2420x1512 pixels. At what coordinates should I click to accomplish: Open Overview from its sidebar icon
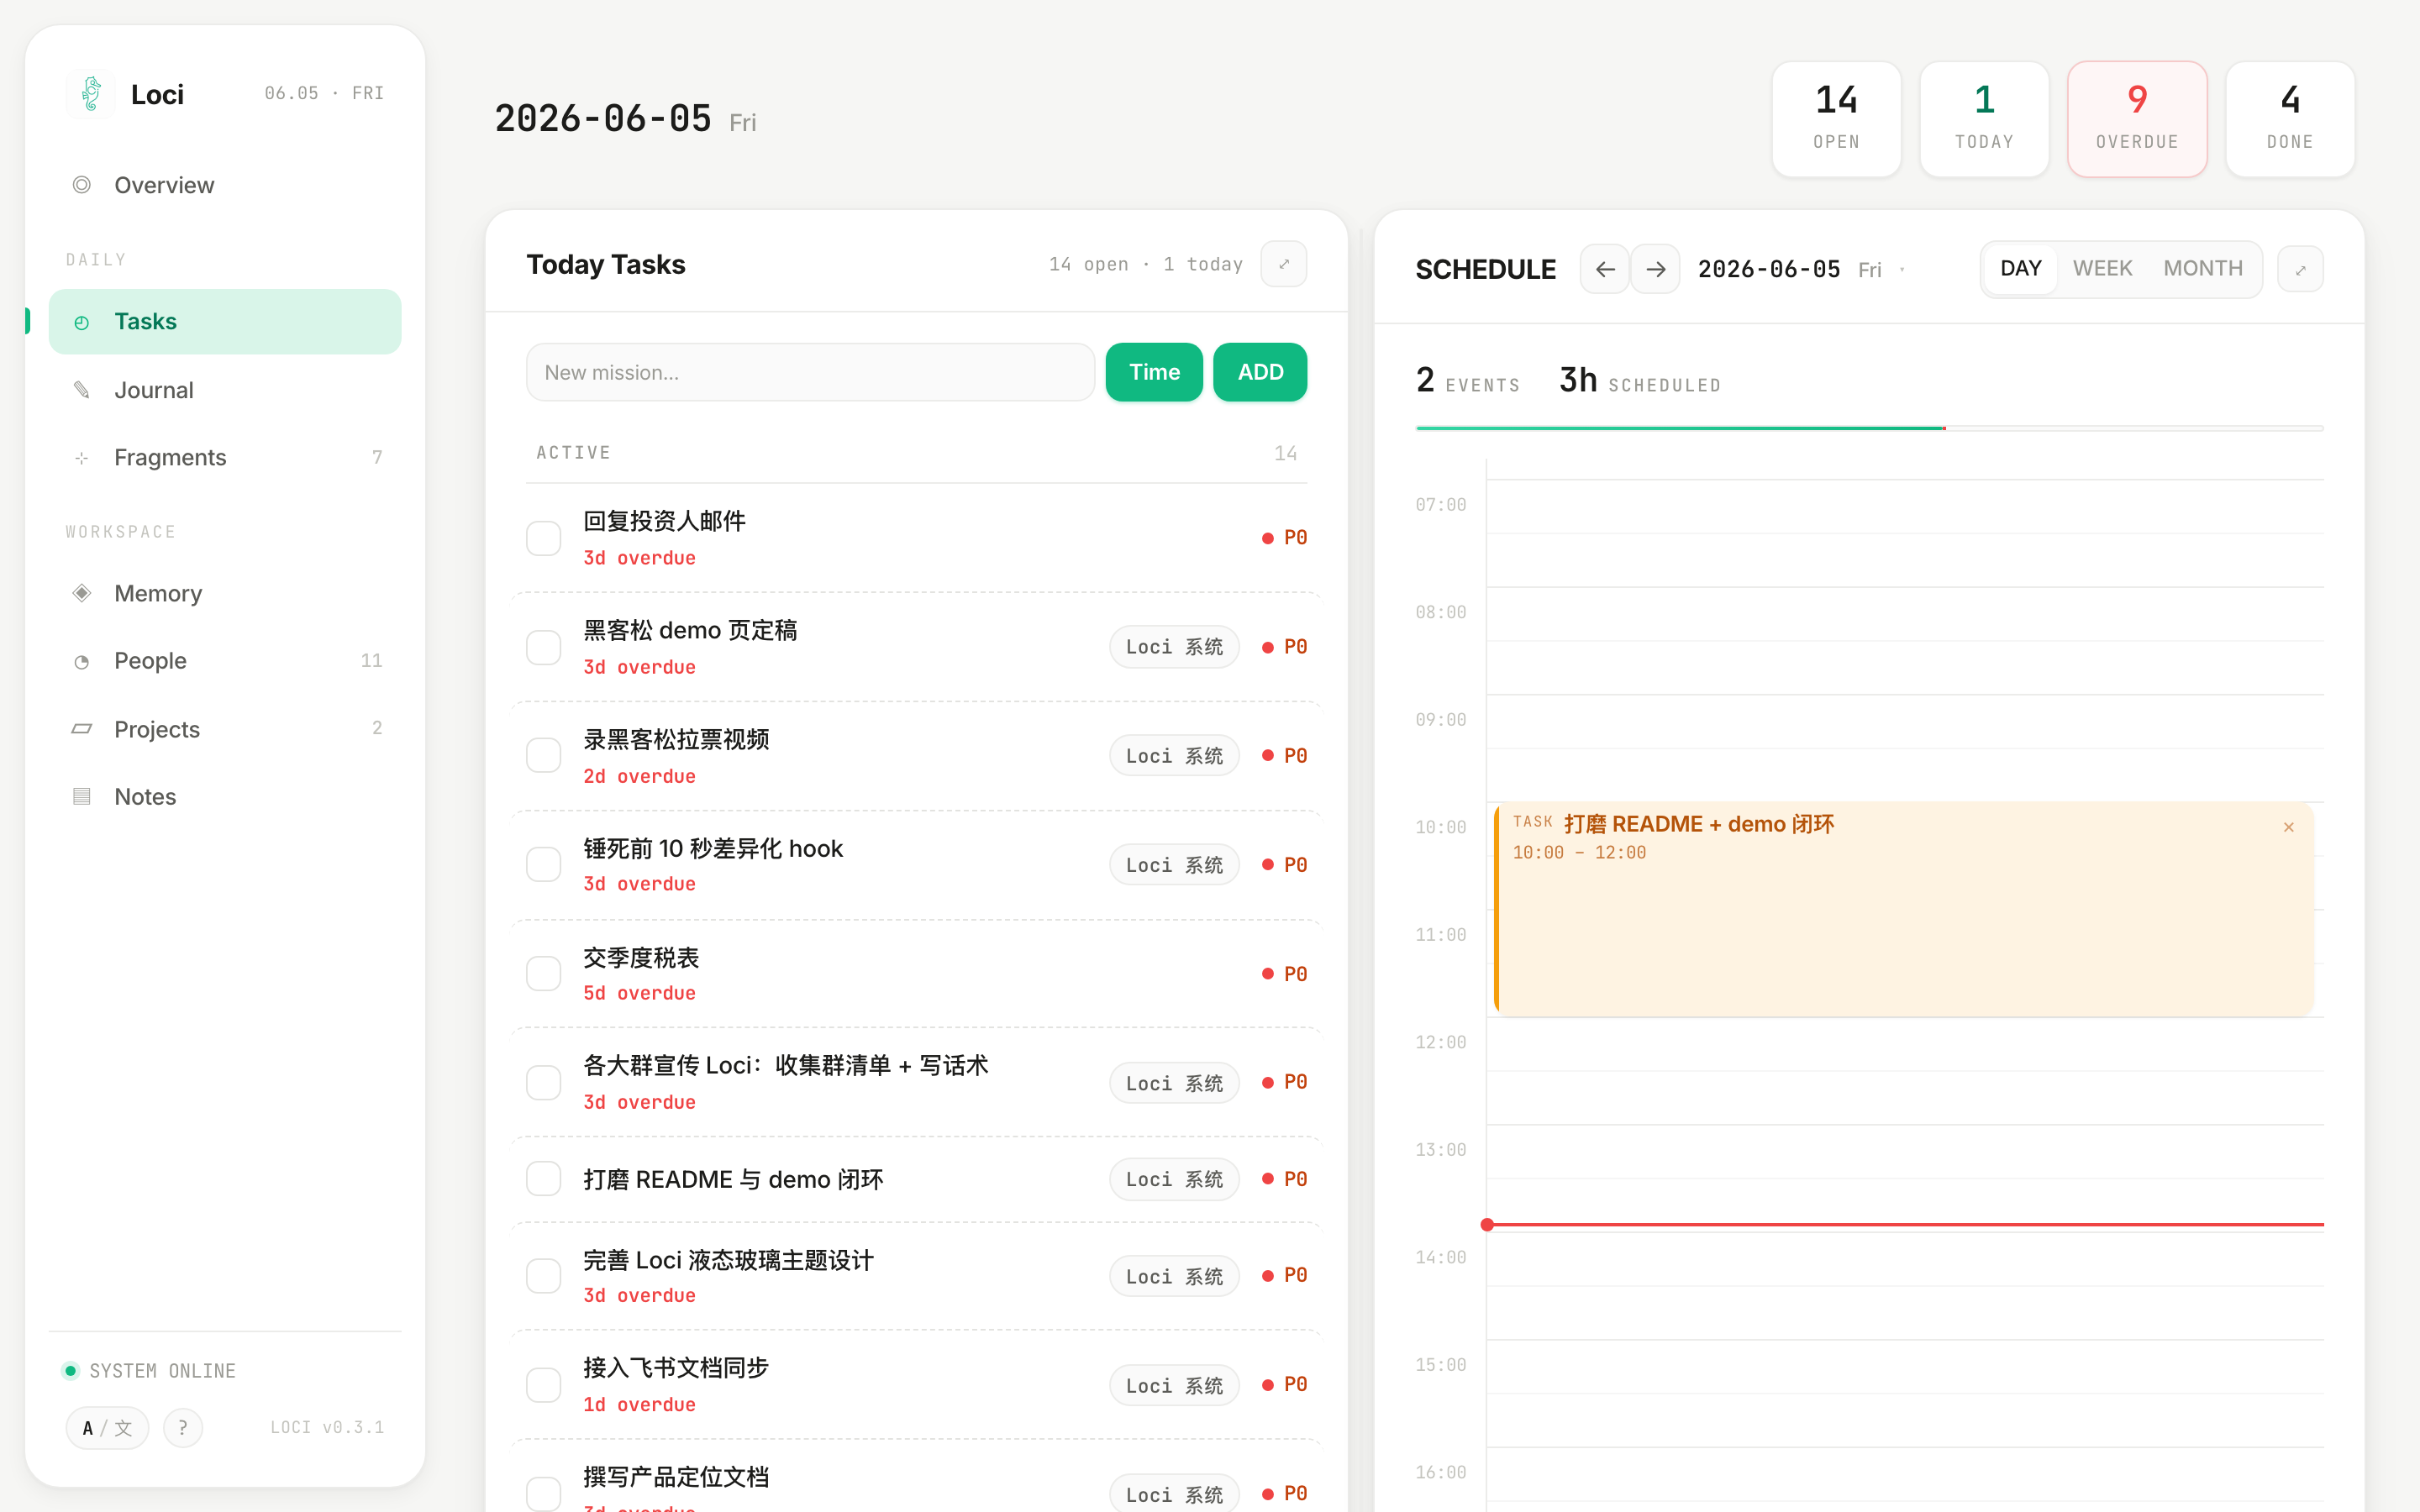82,185
